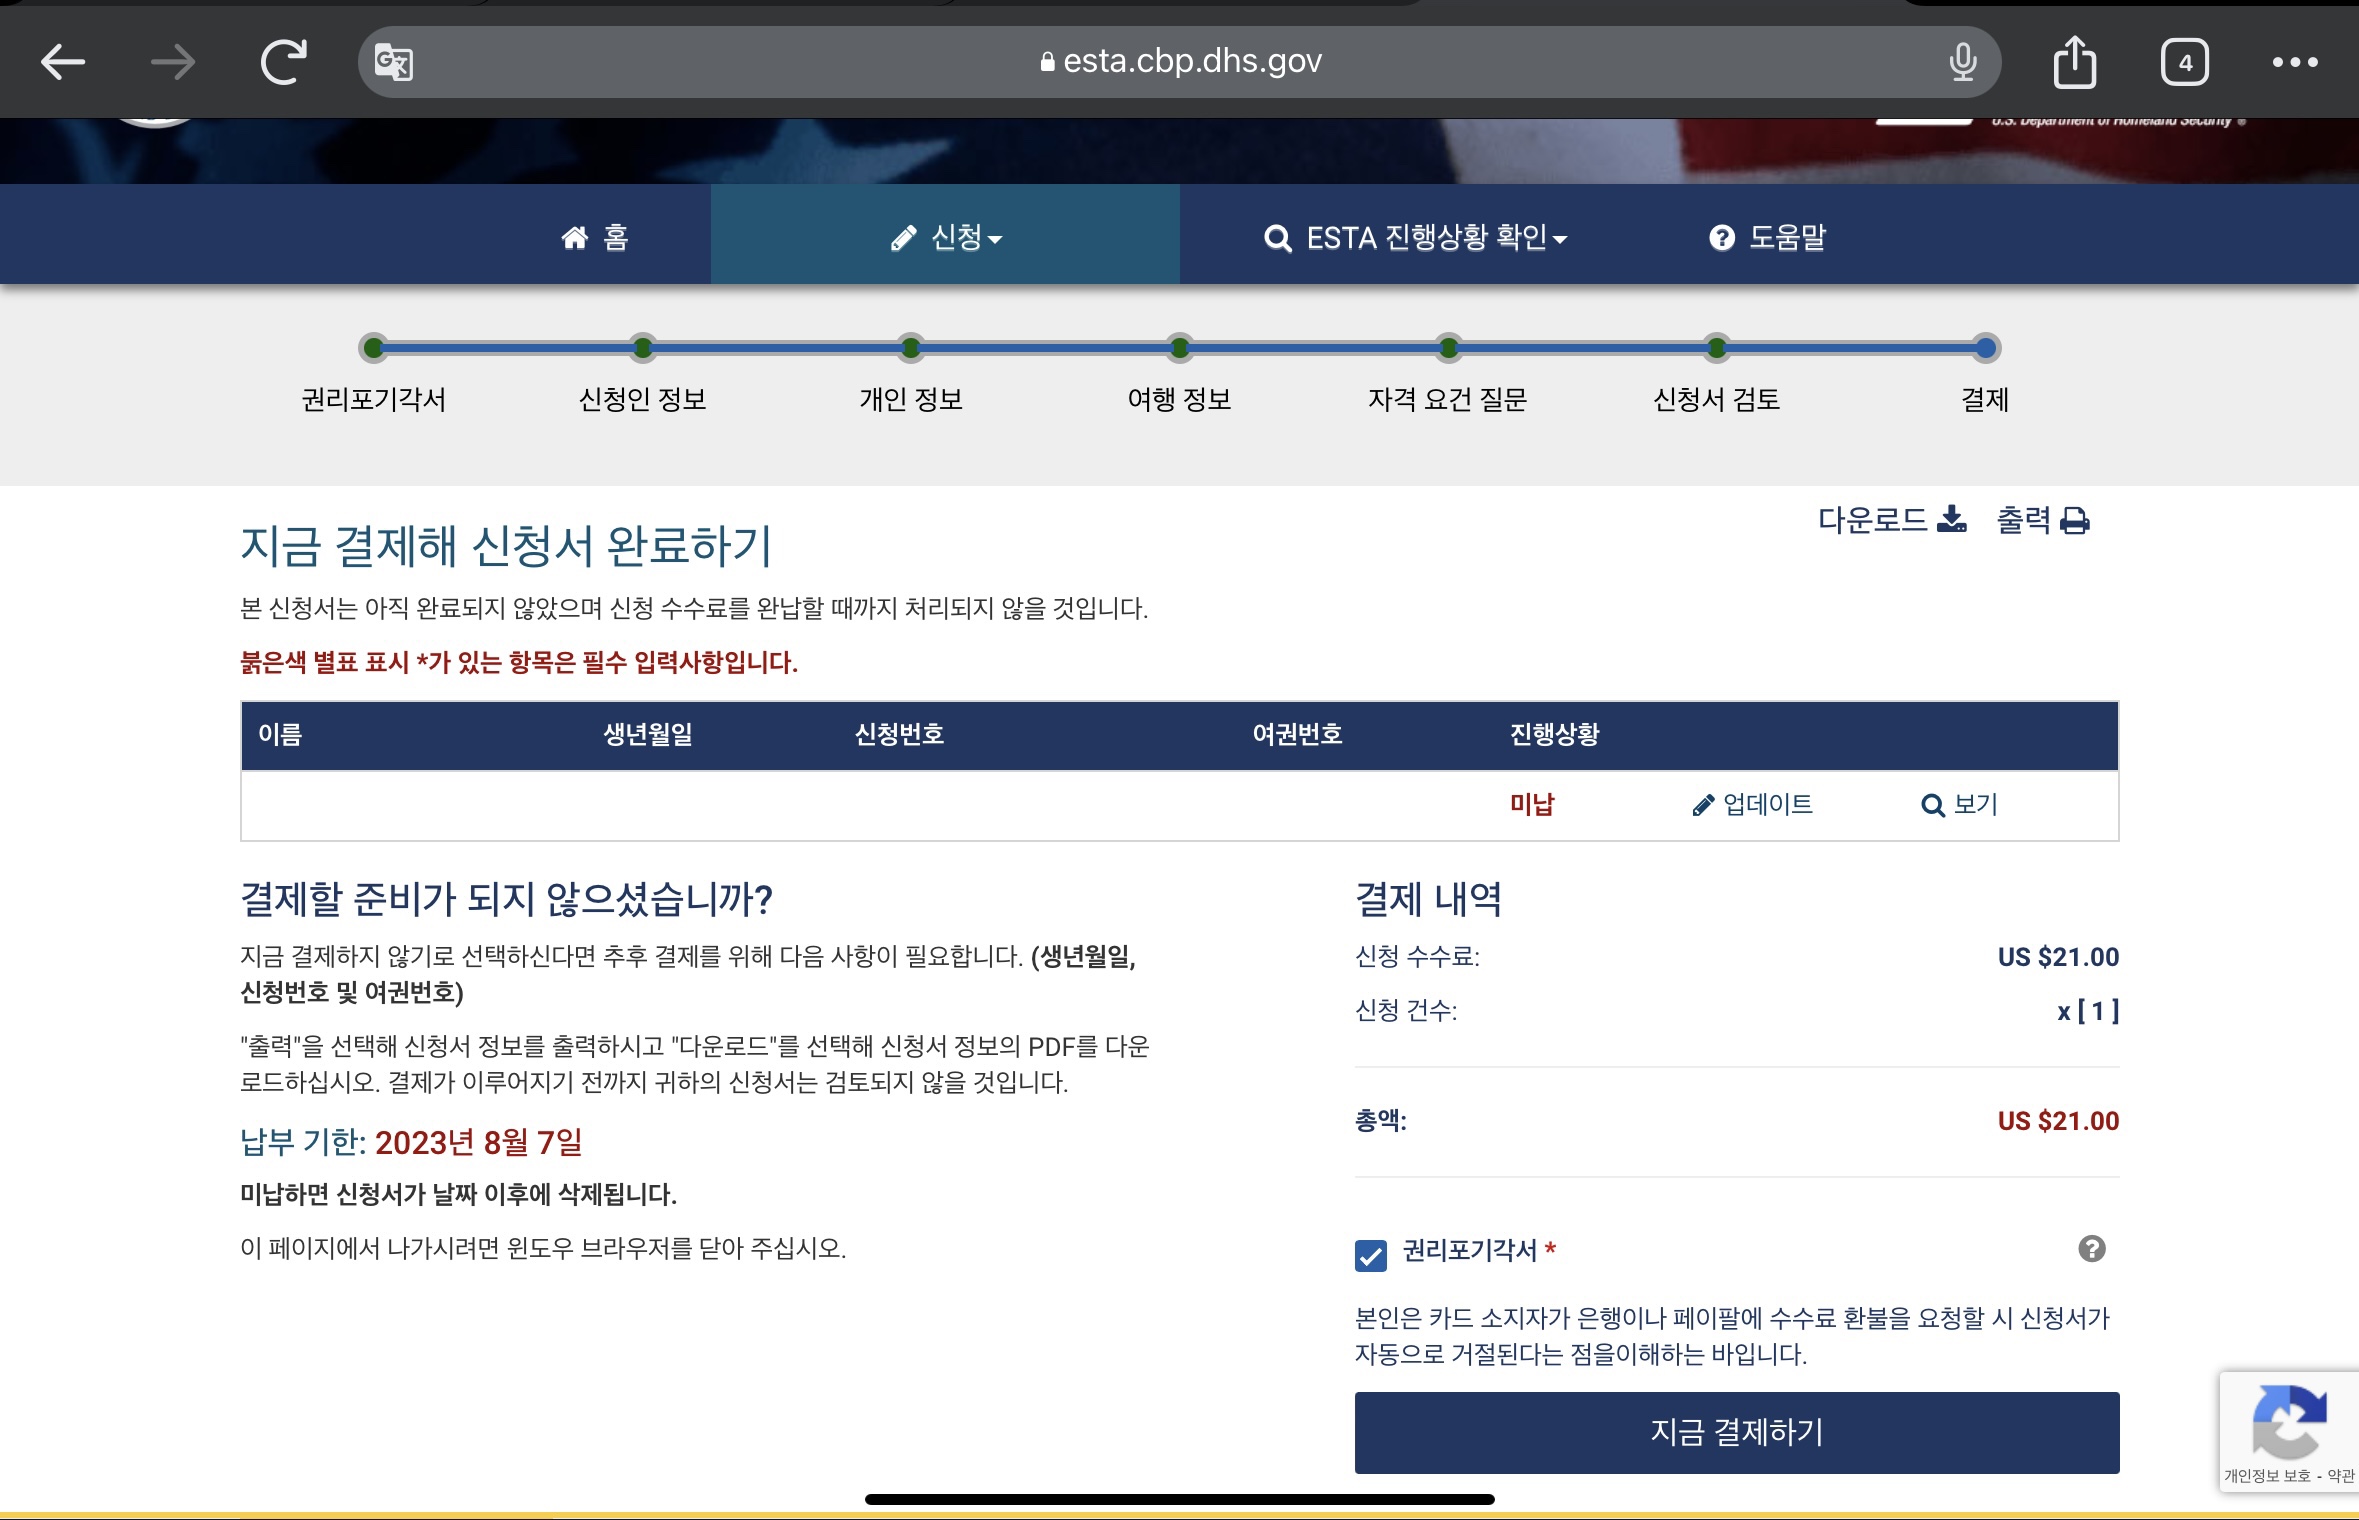Expand the 신청 dropdown menu
This screenshot has height=1520, width=2359.
click(x=945, y=238)
